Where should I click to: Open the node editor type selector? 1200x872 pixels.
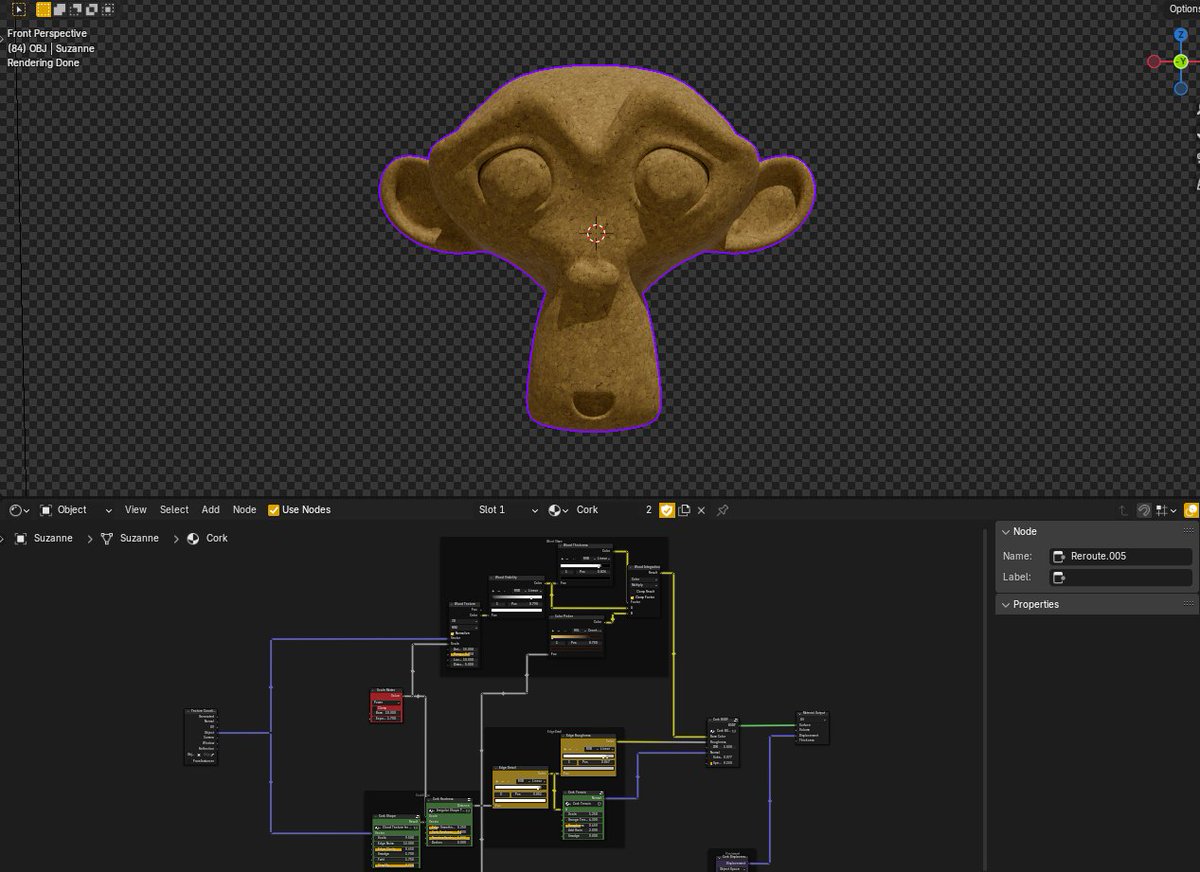(x=19, y=510)
